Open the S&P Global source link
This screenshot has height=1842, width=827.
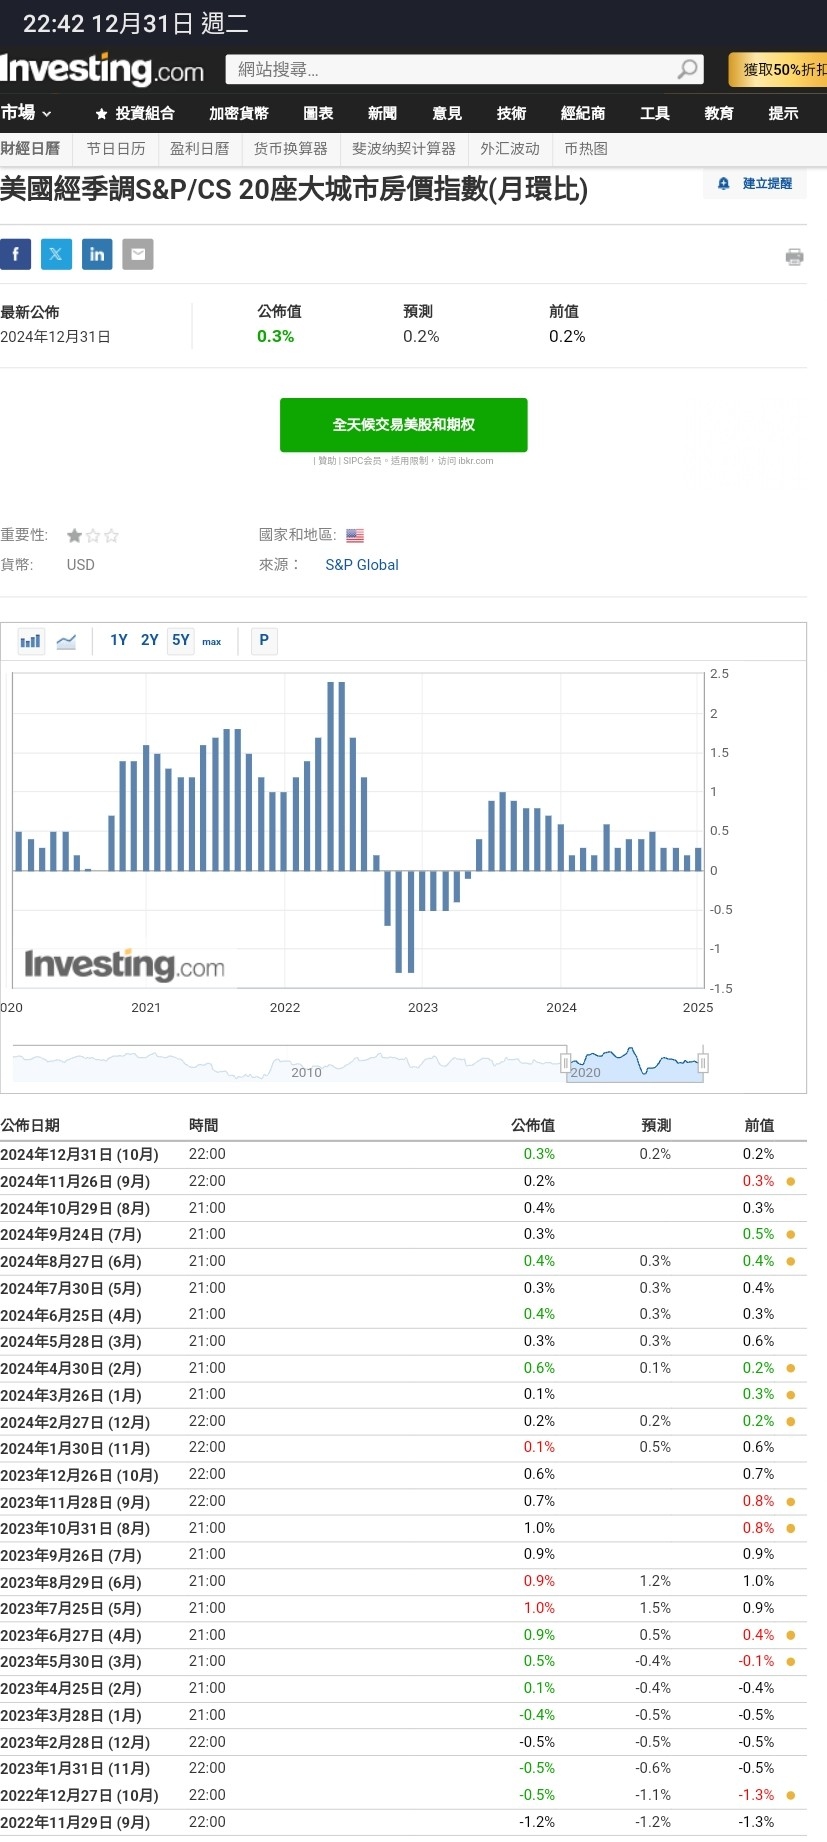362,565
